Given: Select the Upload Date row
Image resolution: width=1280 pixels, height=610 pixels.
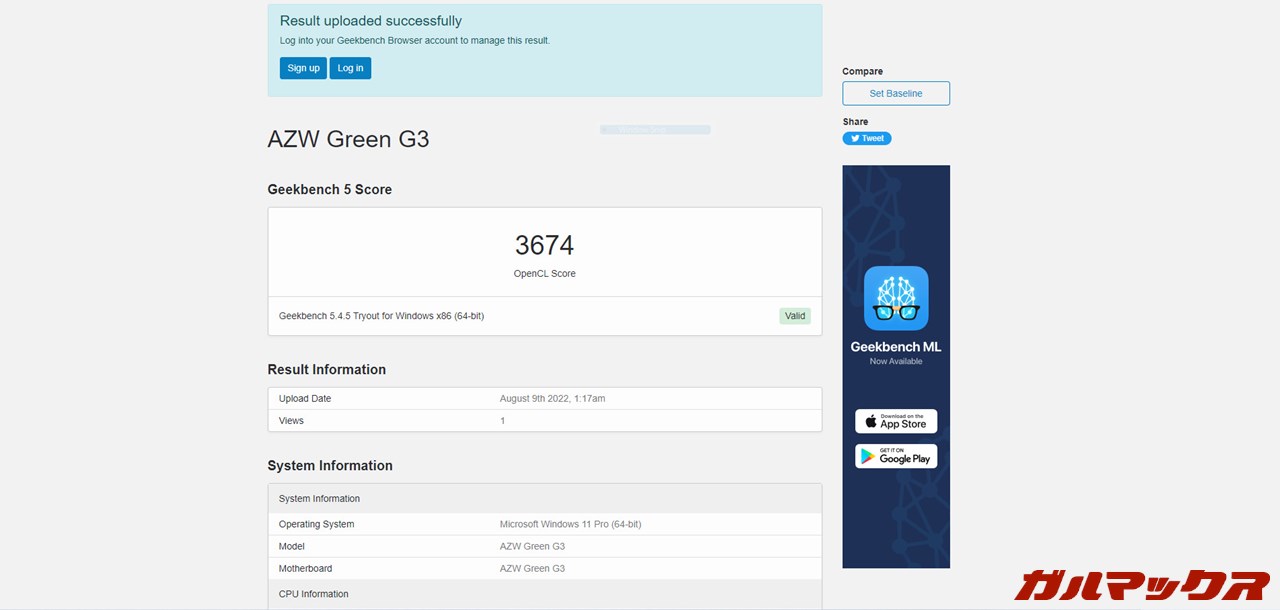Looking at the screenshot, I should tap(544, 398).
